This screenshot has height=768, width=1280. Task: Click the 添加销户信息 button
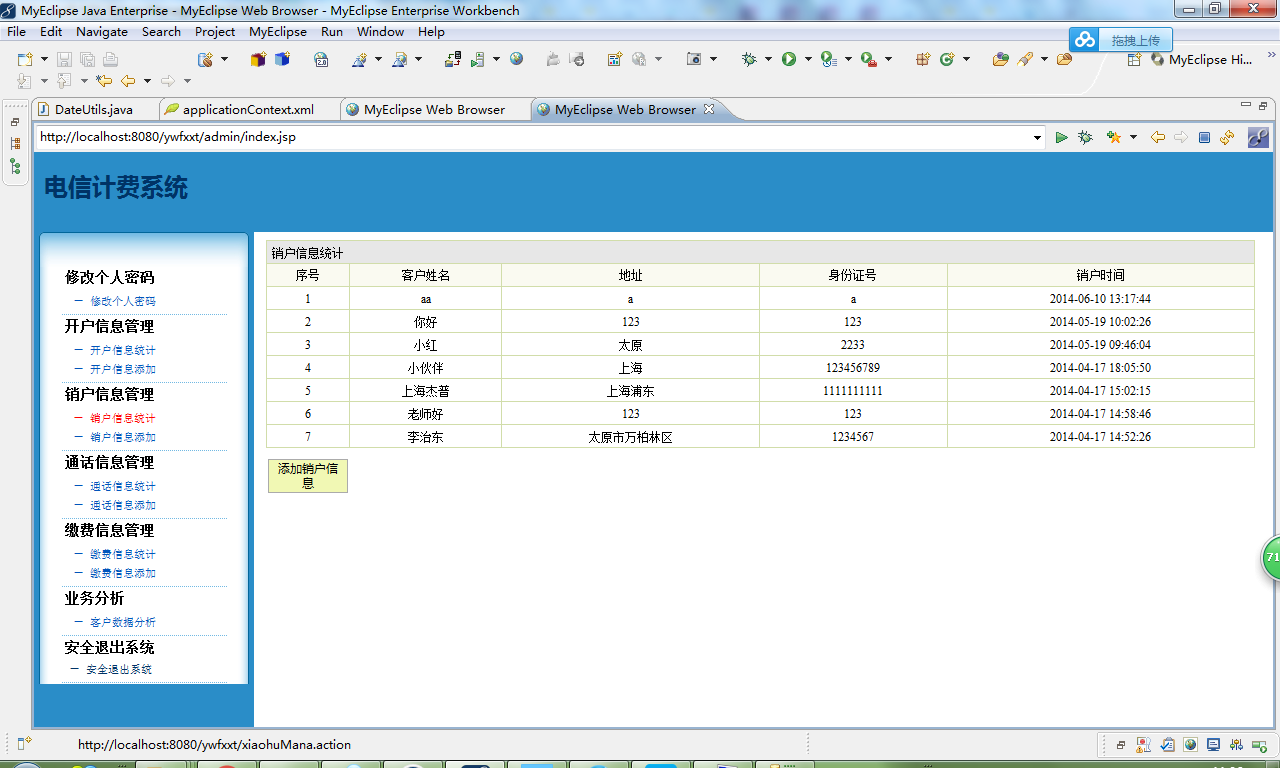tap(307, 475)
